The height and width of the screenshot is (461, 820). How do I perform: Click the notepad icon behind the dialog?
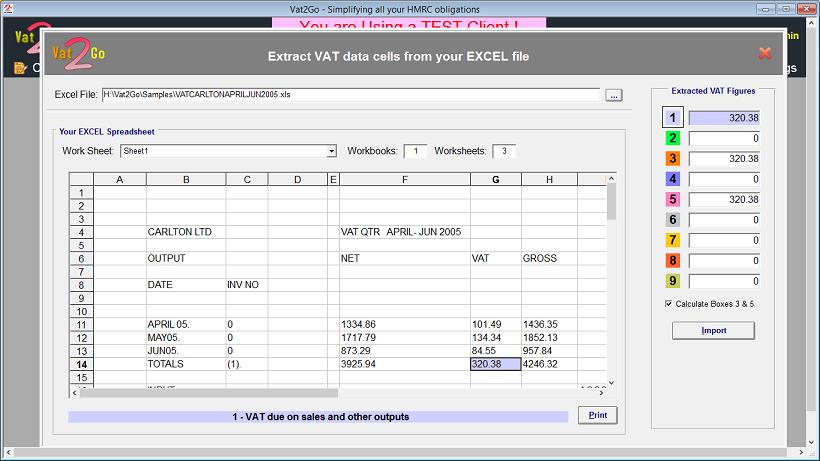20,67
